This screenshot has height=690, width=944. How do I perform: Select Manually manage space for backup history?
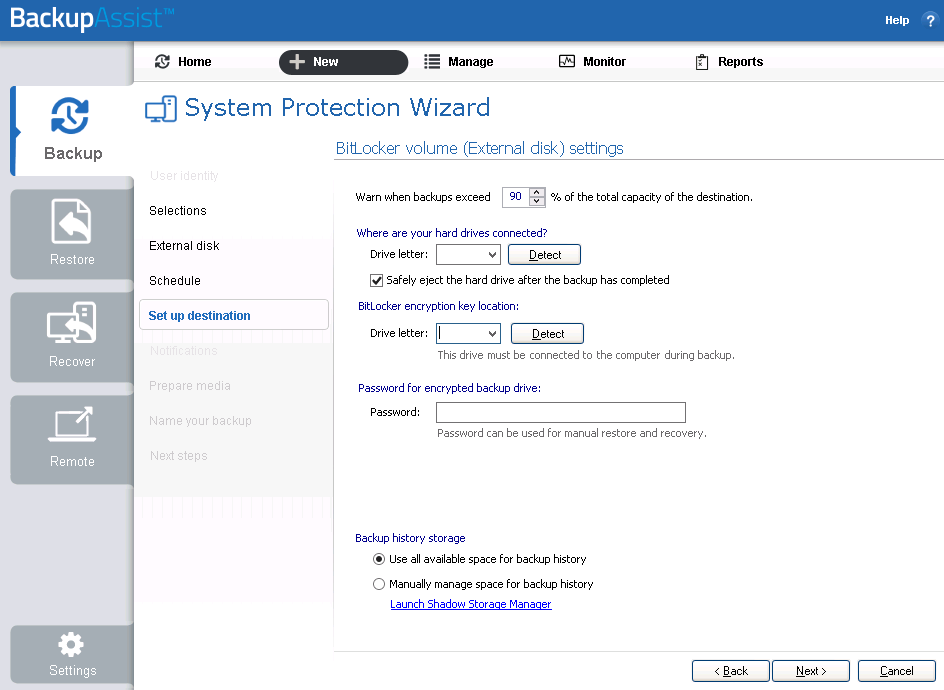click(379, 584)
